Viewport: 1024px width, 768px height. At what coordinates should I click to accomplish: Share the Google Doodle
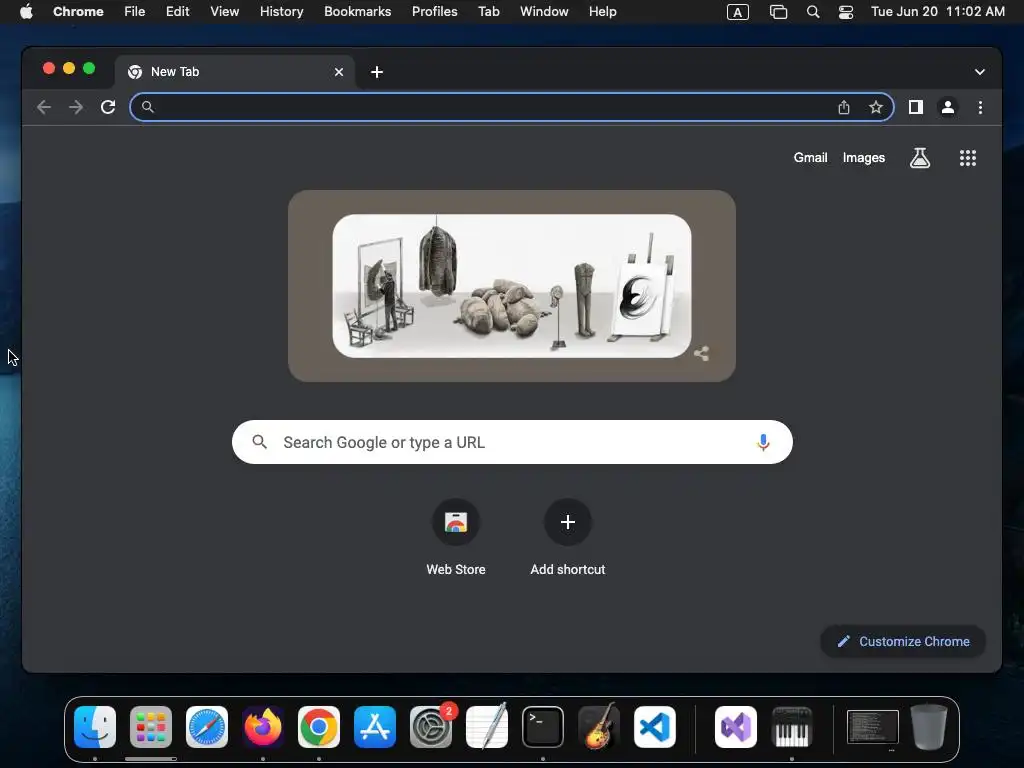[x=701, y=354]
